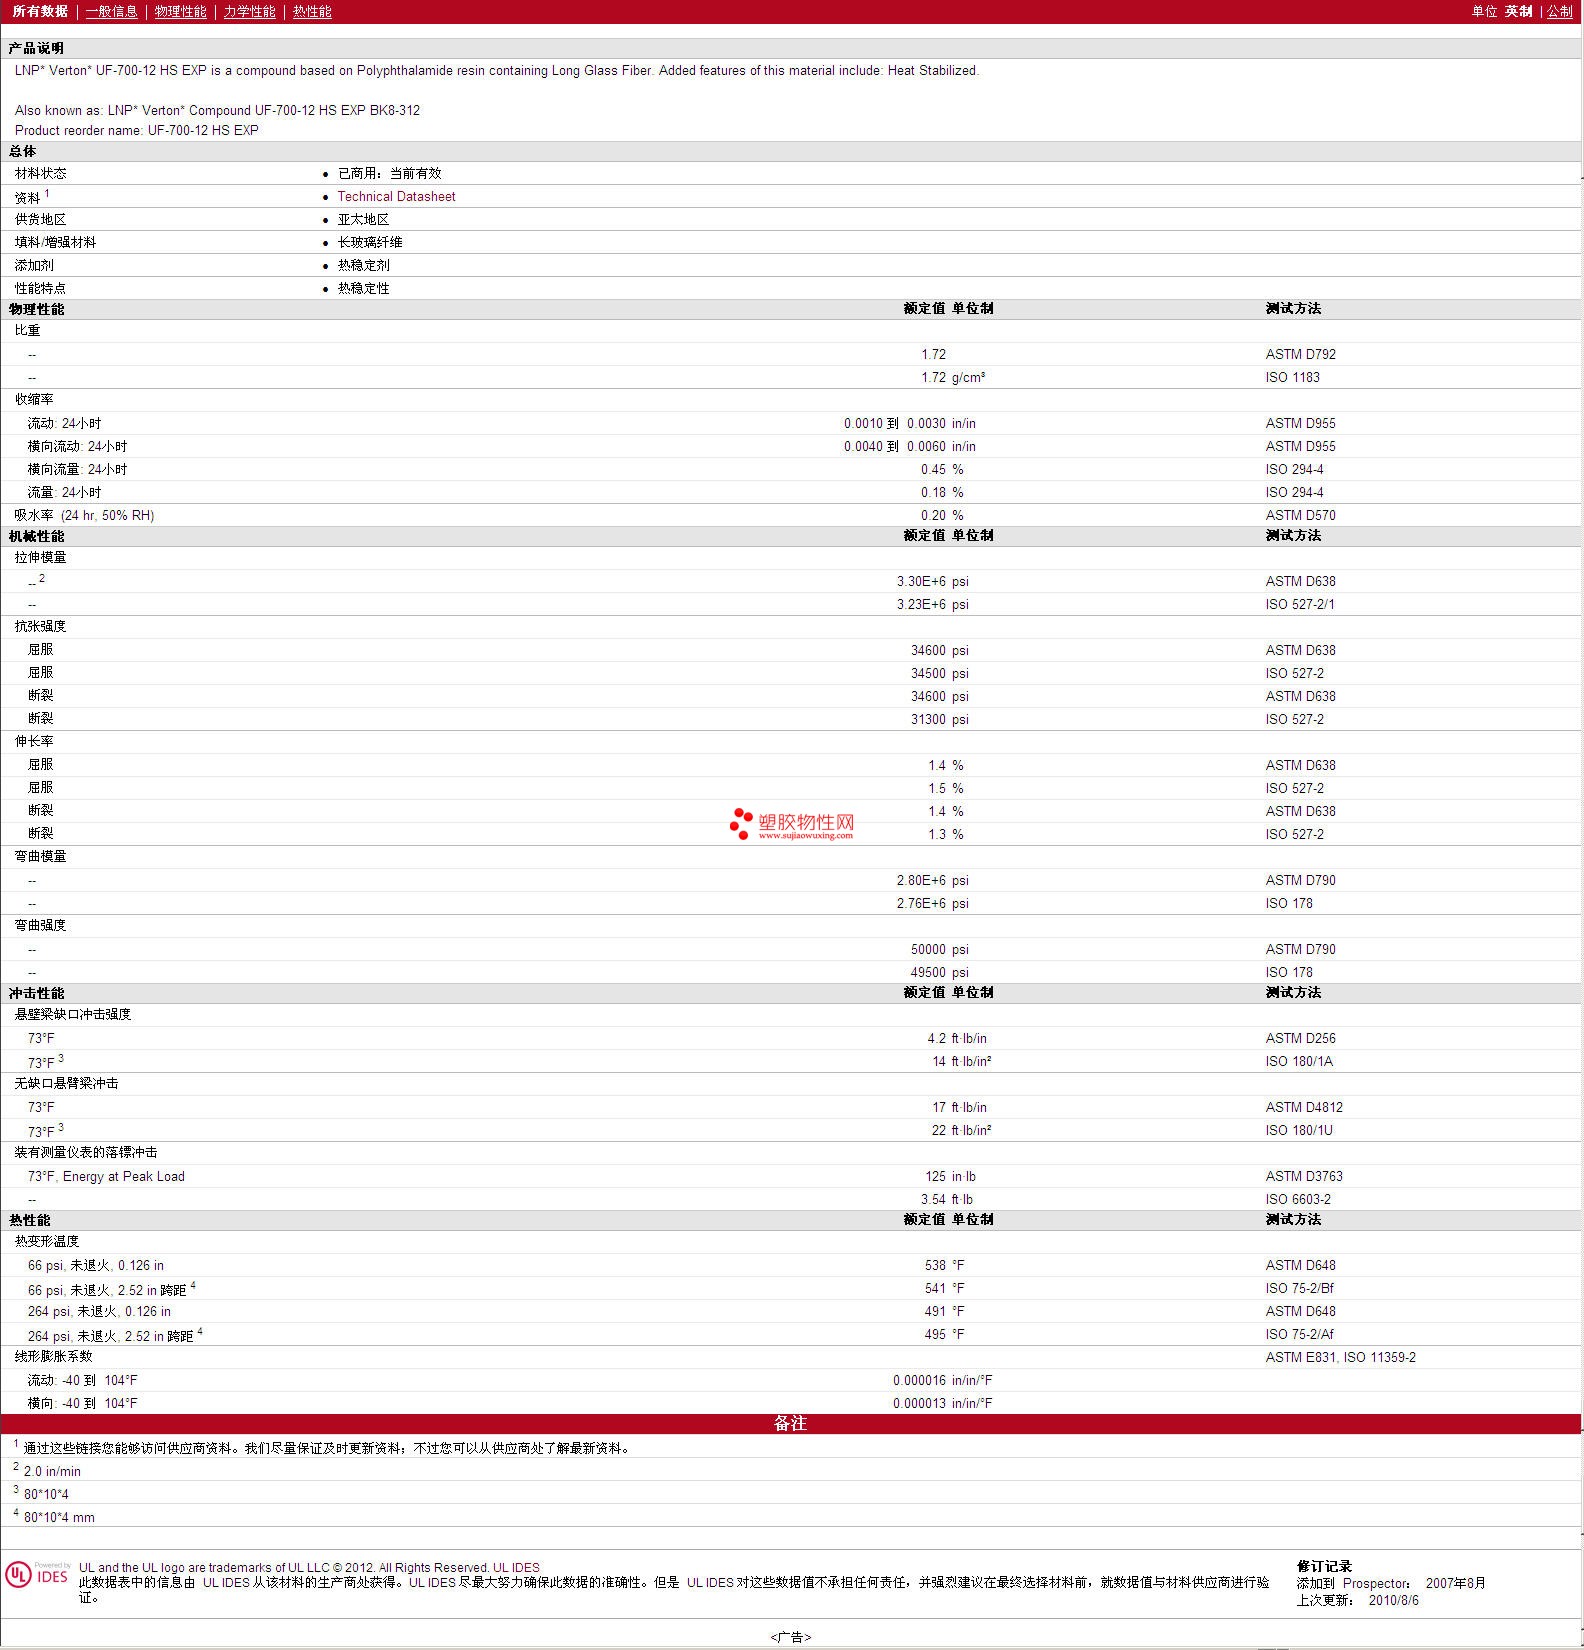Image resolution: width=1584 pixels, height=1650 pixels.
Task: Go to the 热性能 tab
Action: [312, 11]
